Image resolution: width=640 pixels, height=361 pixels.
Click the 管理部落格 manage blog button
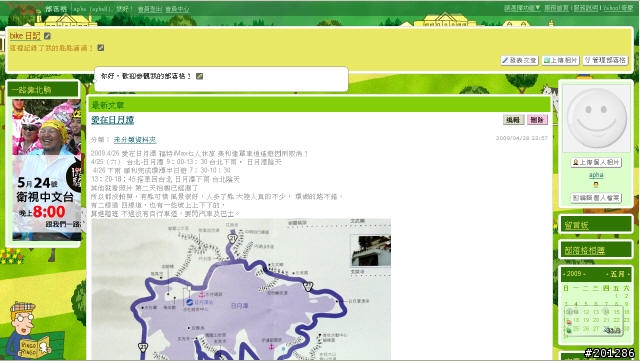pos(605,60)
